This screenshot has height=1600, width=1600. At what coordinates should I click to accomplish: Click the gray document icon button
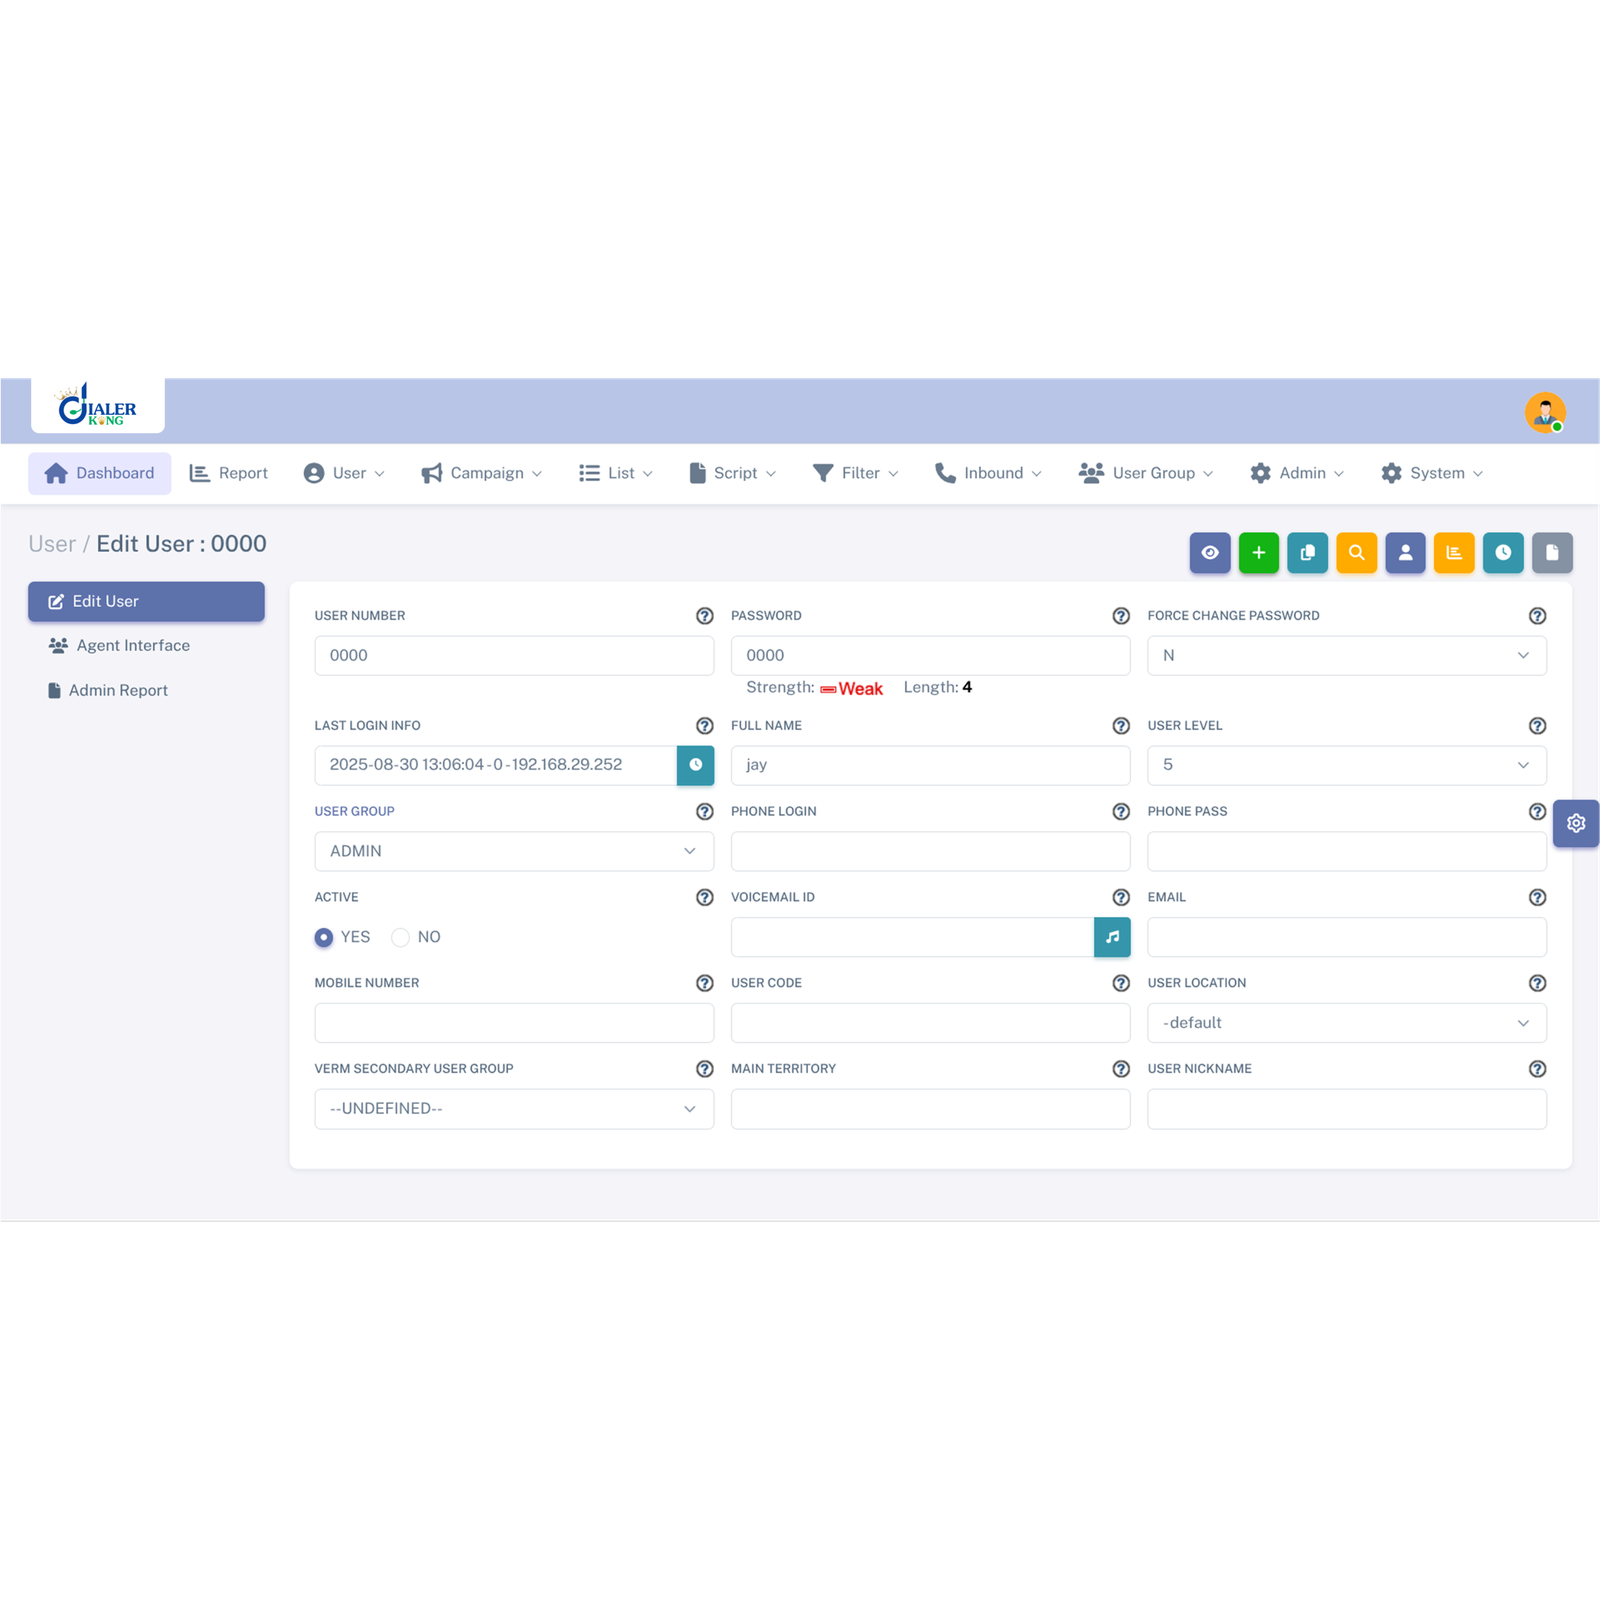[x=1552, y=552]
